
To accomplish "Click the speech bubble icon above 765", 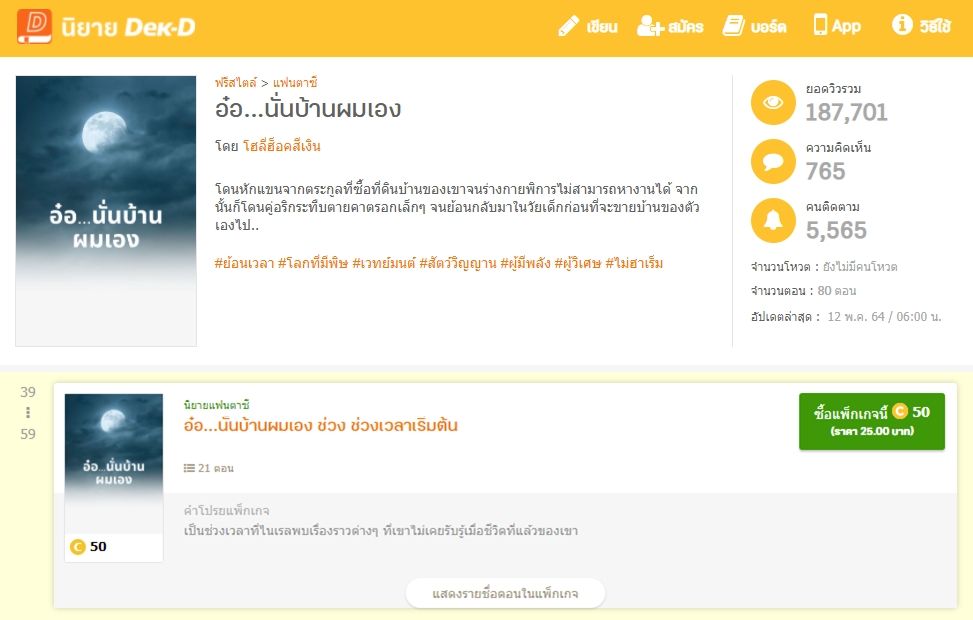I will click(771, 161).
